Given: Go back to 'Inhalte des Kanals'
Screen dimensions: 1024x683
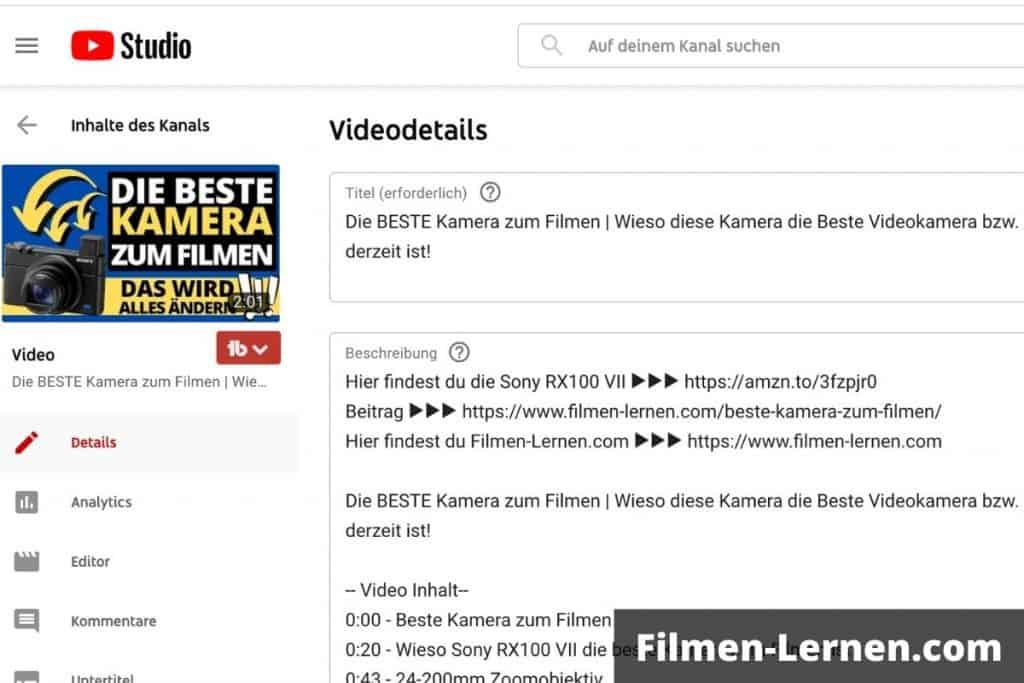Looking at the screenshot, I should tap(140, 125).
